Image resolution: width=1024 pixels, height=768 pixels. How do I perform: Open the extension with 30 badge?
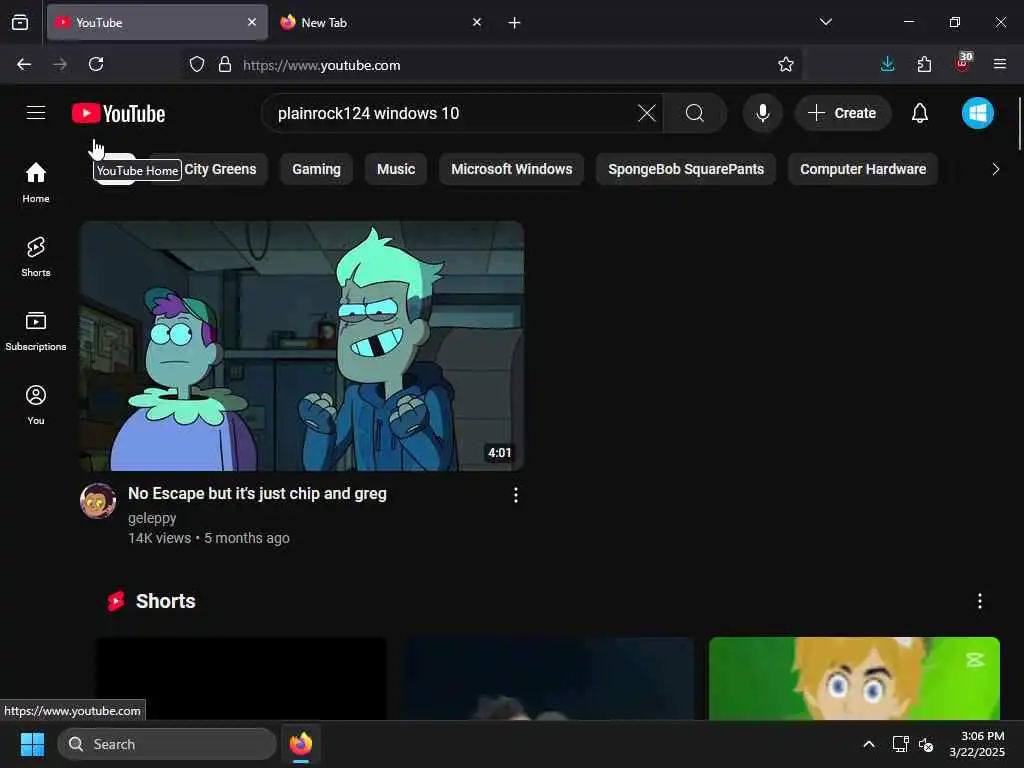(x=963, y=63)
